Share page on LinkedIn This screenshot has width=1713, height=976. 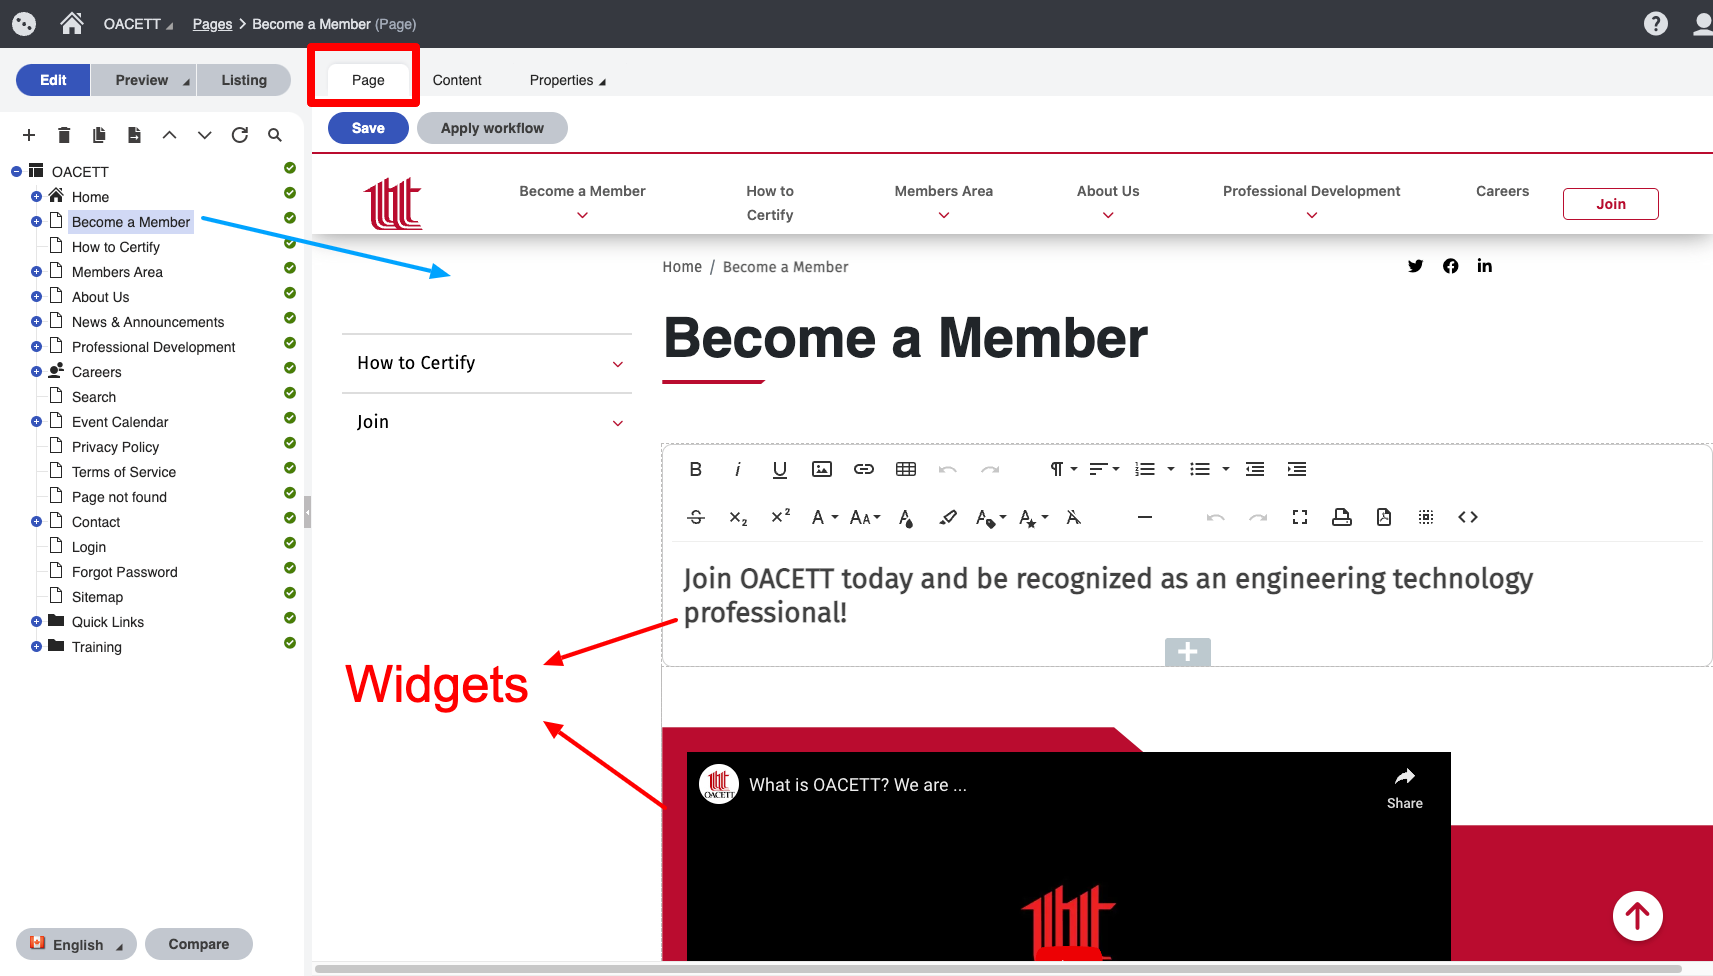[1485, 266]
